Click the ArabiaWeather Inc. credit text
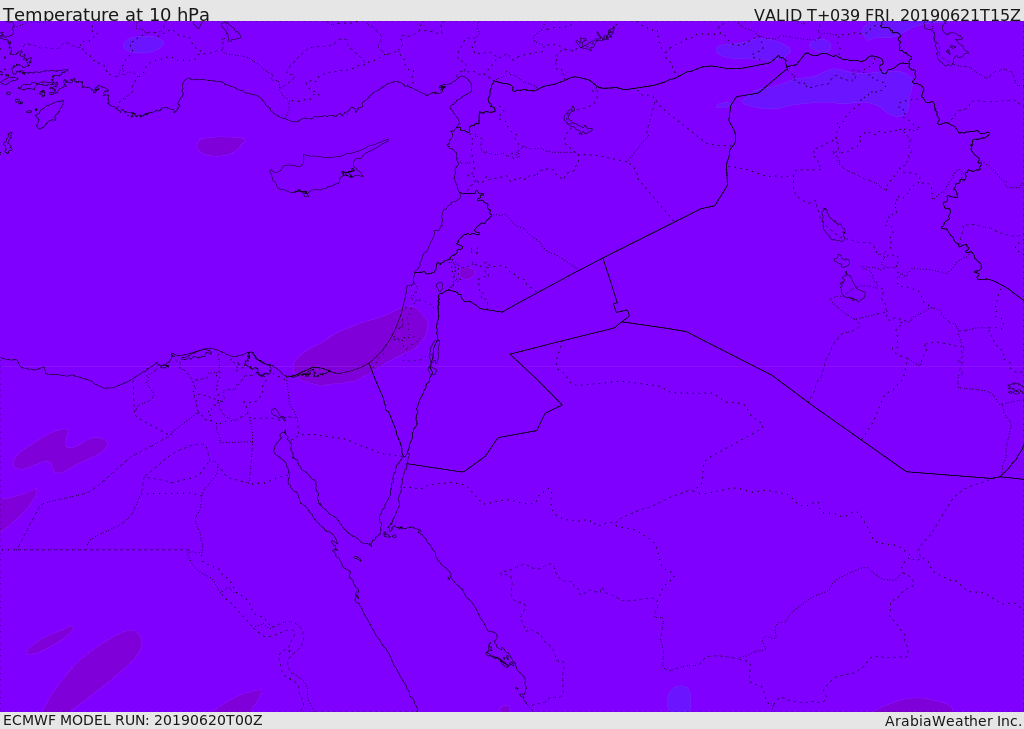The image size is (1024, 729). click(x=953, y=721)
